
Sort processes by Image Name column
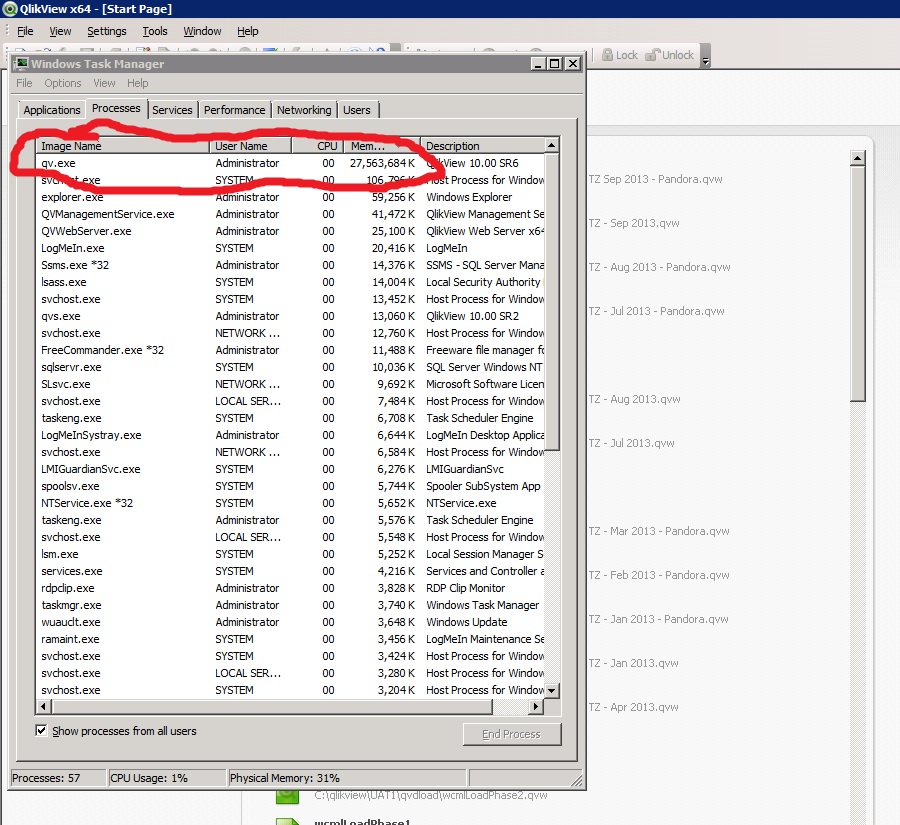pos(123,146)
